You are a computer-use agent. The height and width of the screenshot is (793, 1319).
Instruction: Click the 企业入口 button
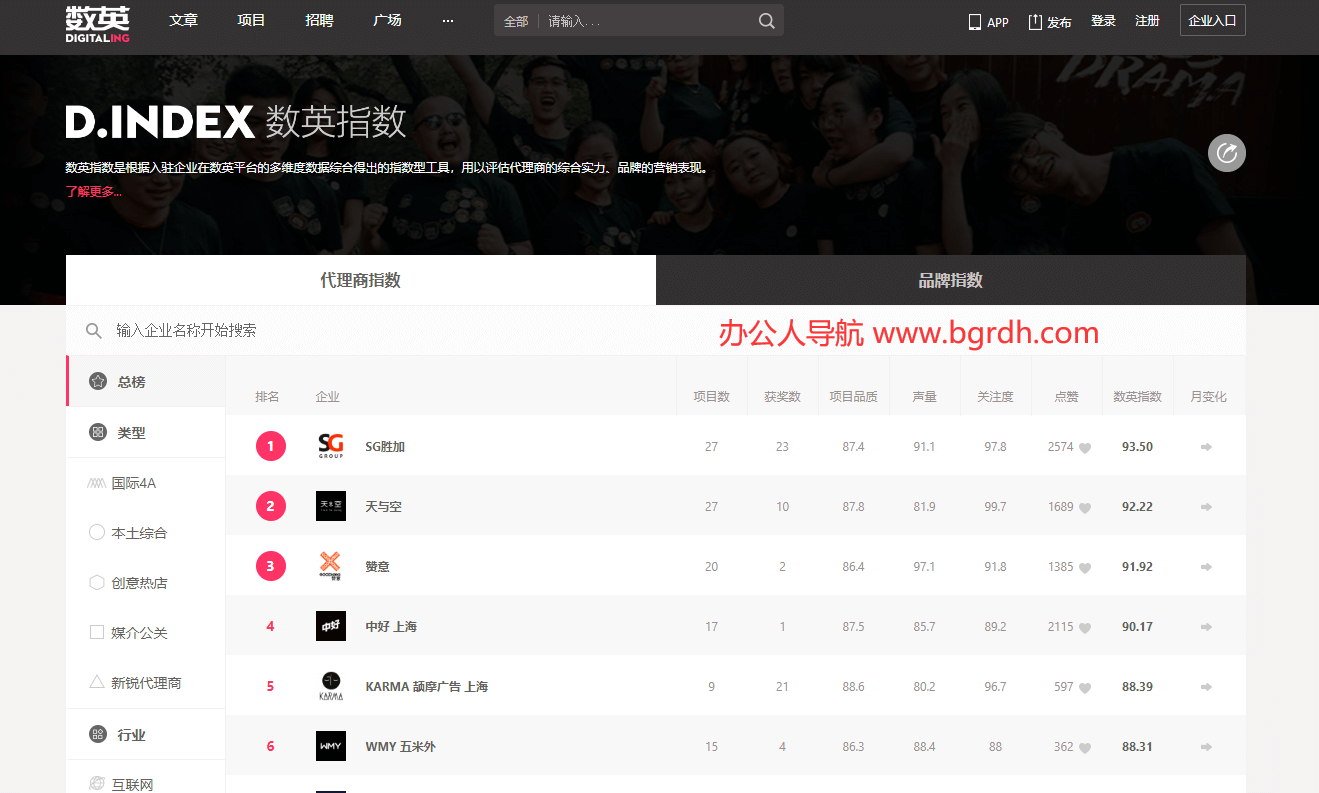(x=1212, y=20)
